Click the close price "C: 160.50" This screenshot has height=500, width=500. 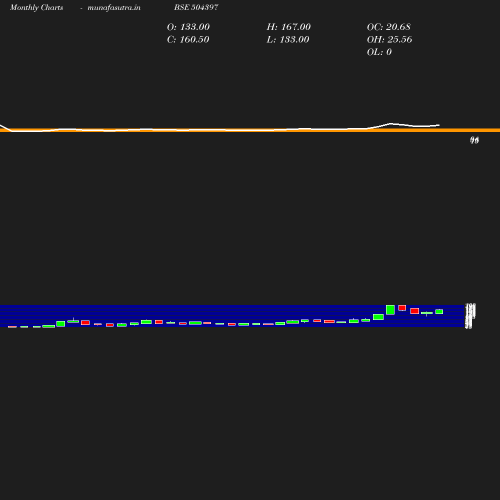point(188,39)
